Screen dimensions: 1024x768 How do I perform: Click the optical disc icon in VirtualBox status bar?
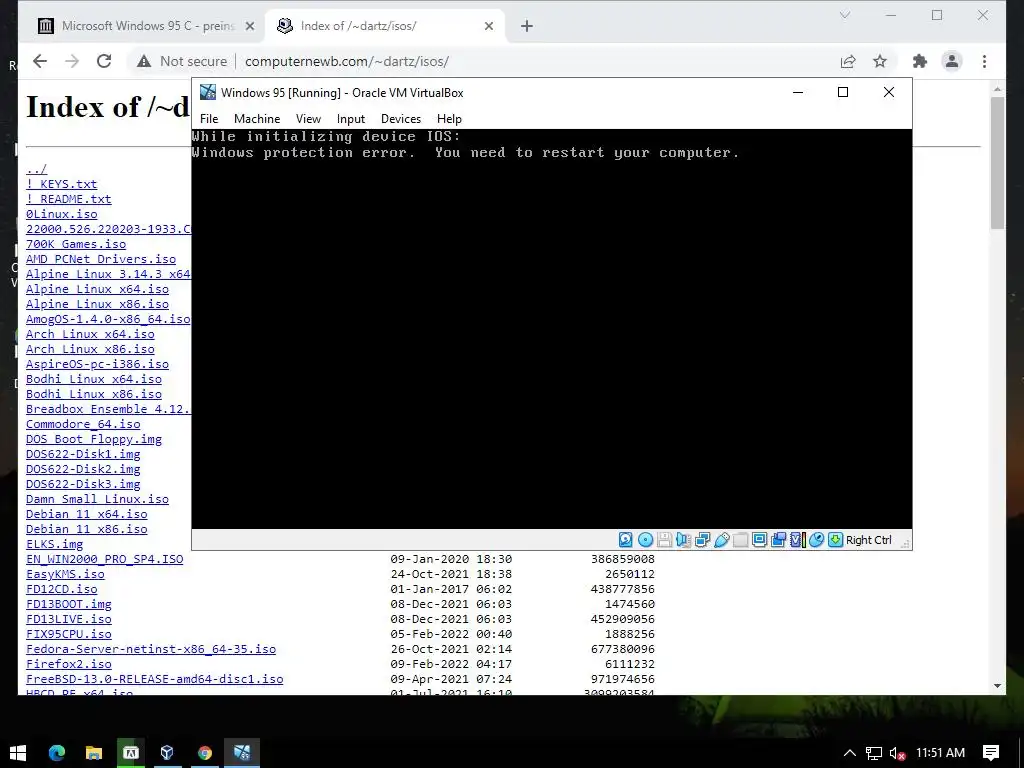click(645, 539)
